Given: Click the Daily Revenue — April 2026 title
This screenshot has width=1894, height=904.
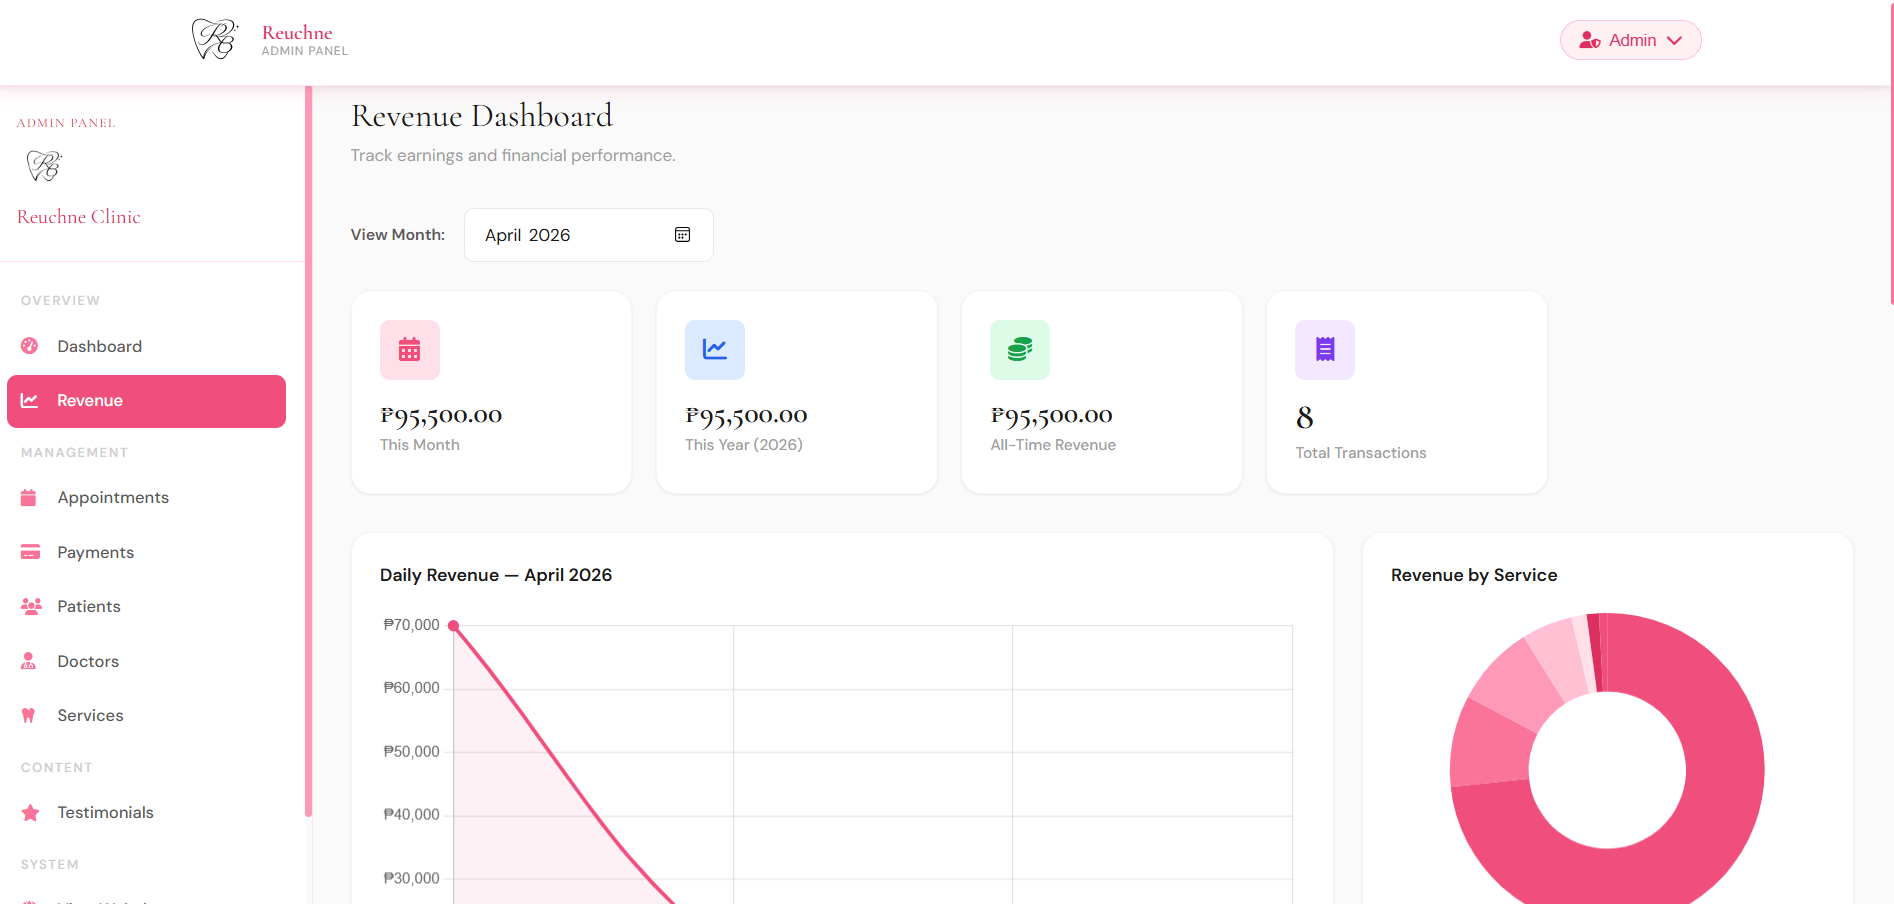Looking at the screenshot, I should pos(496,575).
